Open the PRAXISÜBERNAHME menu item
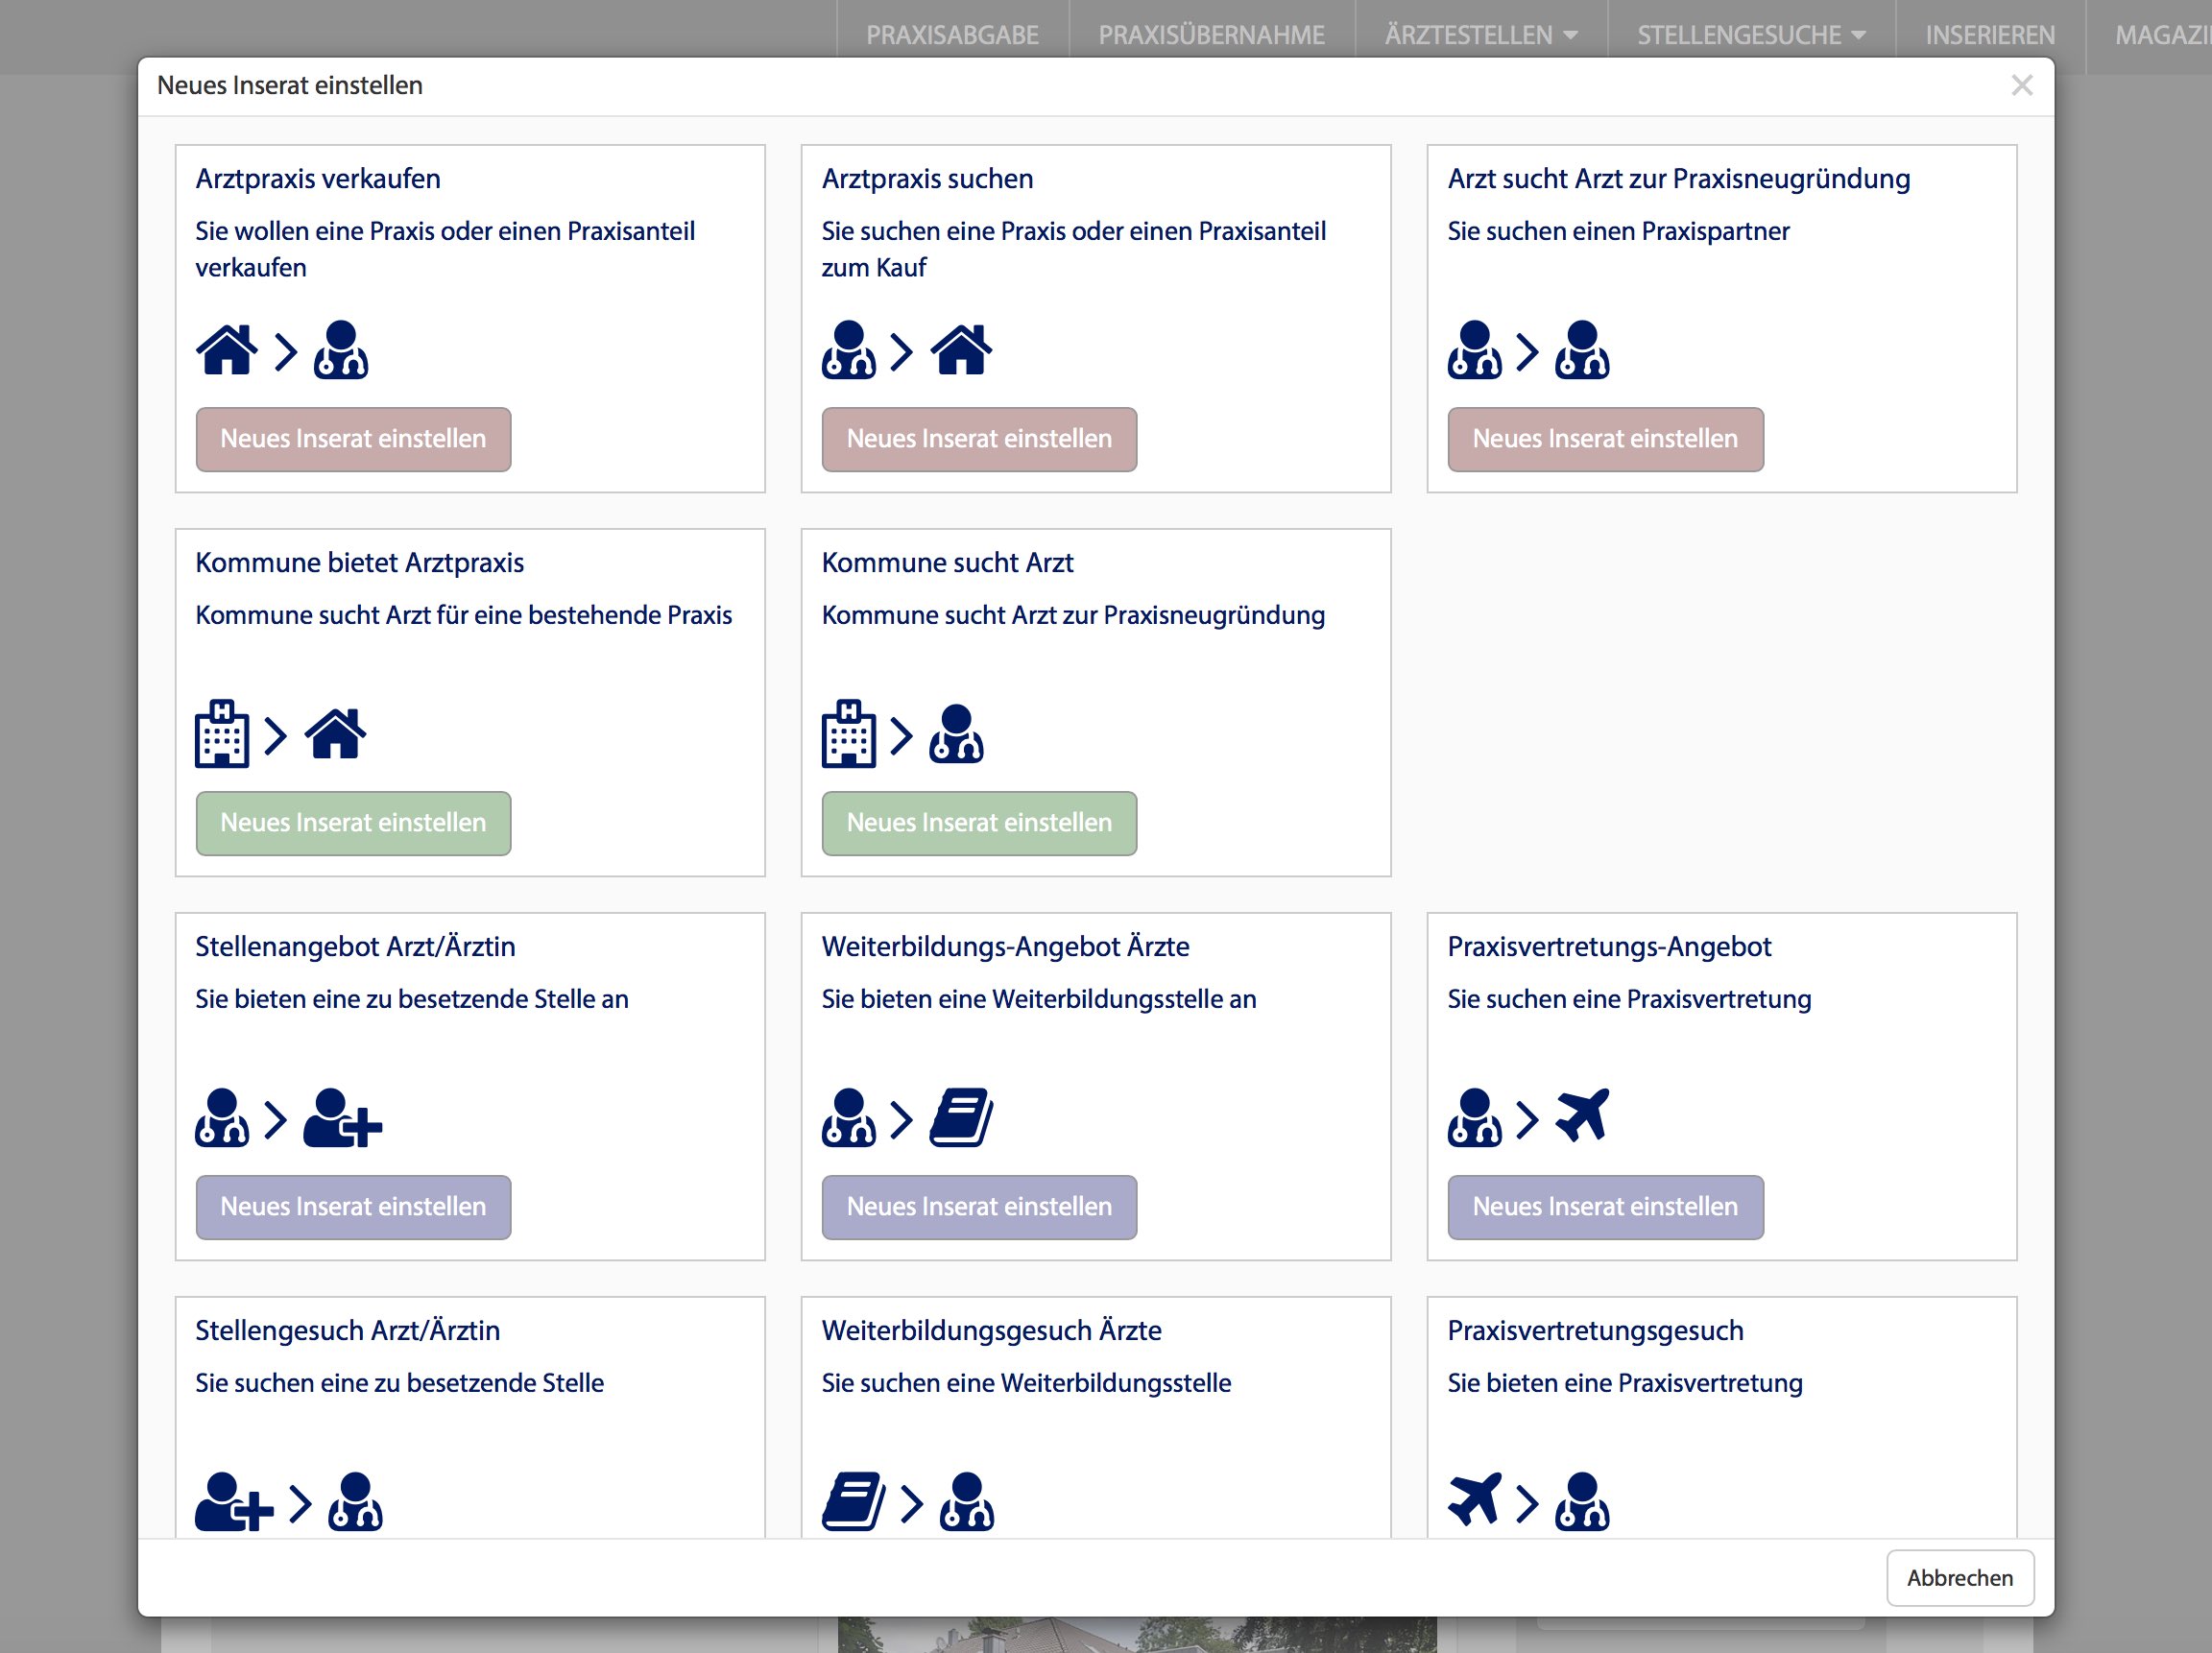Screen dimensions: 2212x1653 click(x=1211, y=36)
